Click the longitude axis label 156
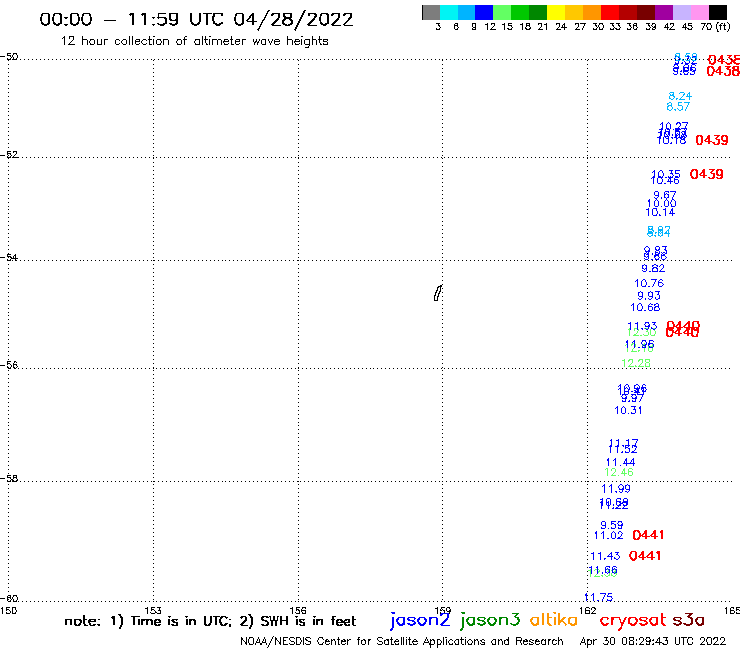Viewport: 740px width, 650px height. [298, 610]
